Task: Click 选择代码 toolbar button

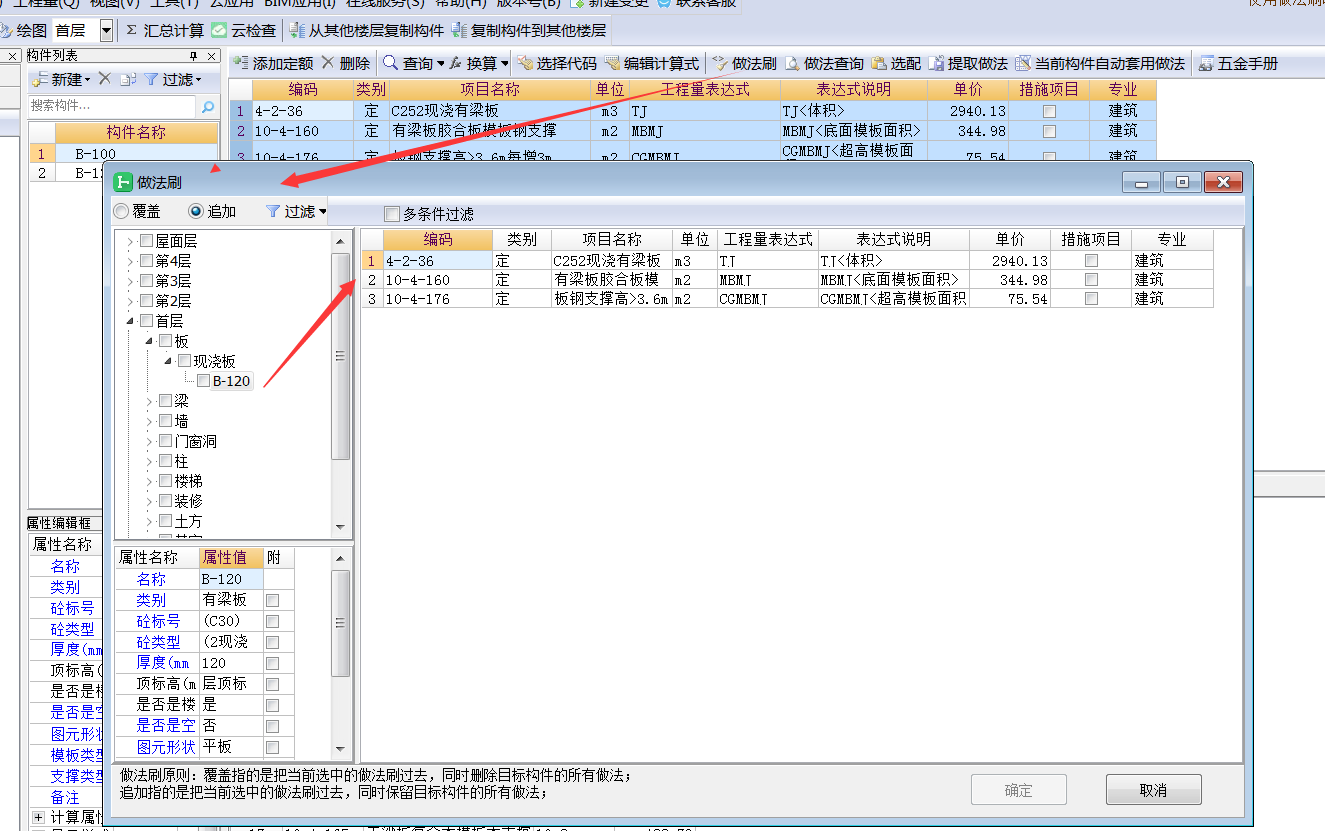Action: 556,63
